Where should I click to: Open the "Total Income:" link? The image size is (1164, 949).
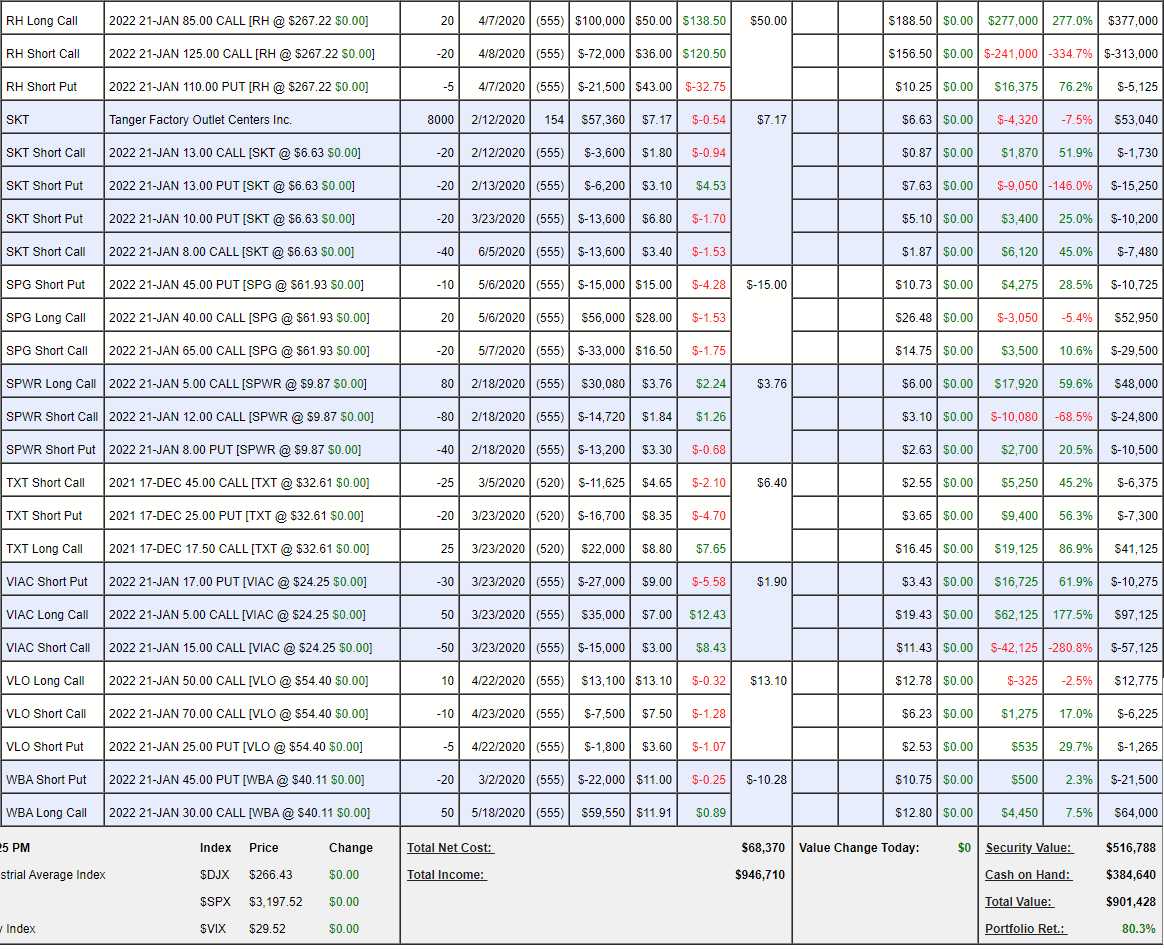pyautogui.click(x=446, y=875)
